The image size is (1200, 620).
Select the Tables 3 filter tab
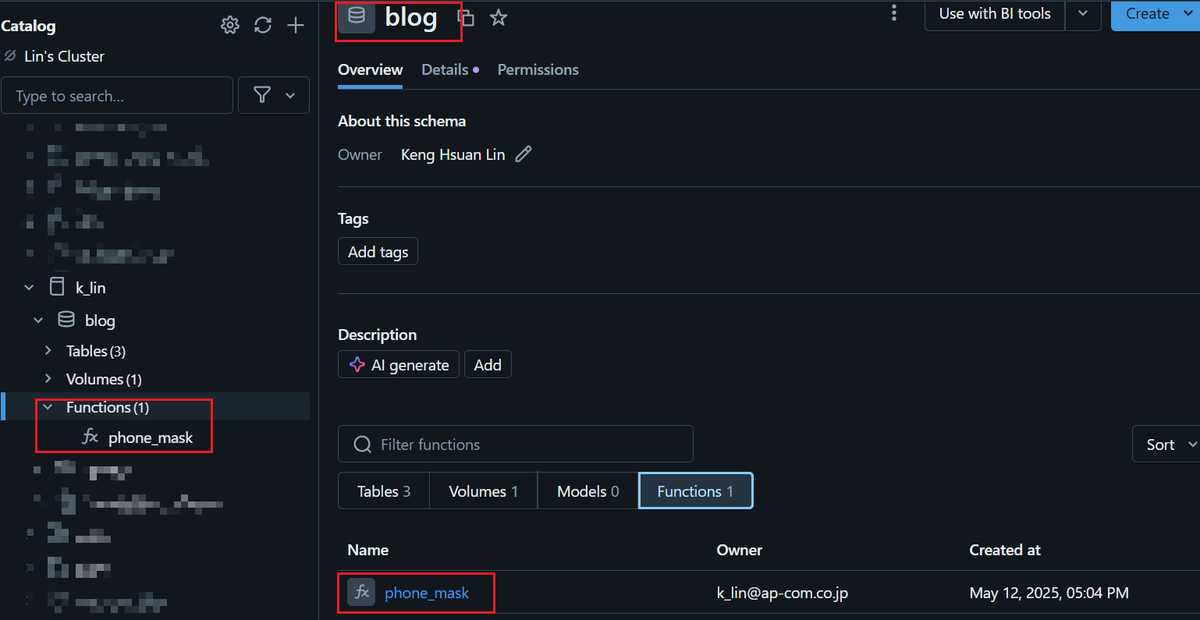(384, 491)
